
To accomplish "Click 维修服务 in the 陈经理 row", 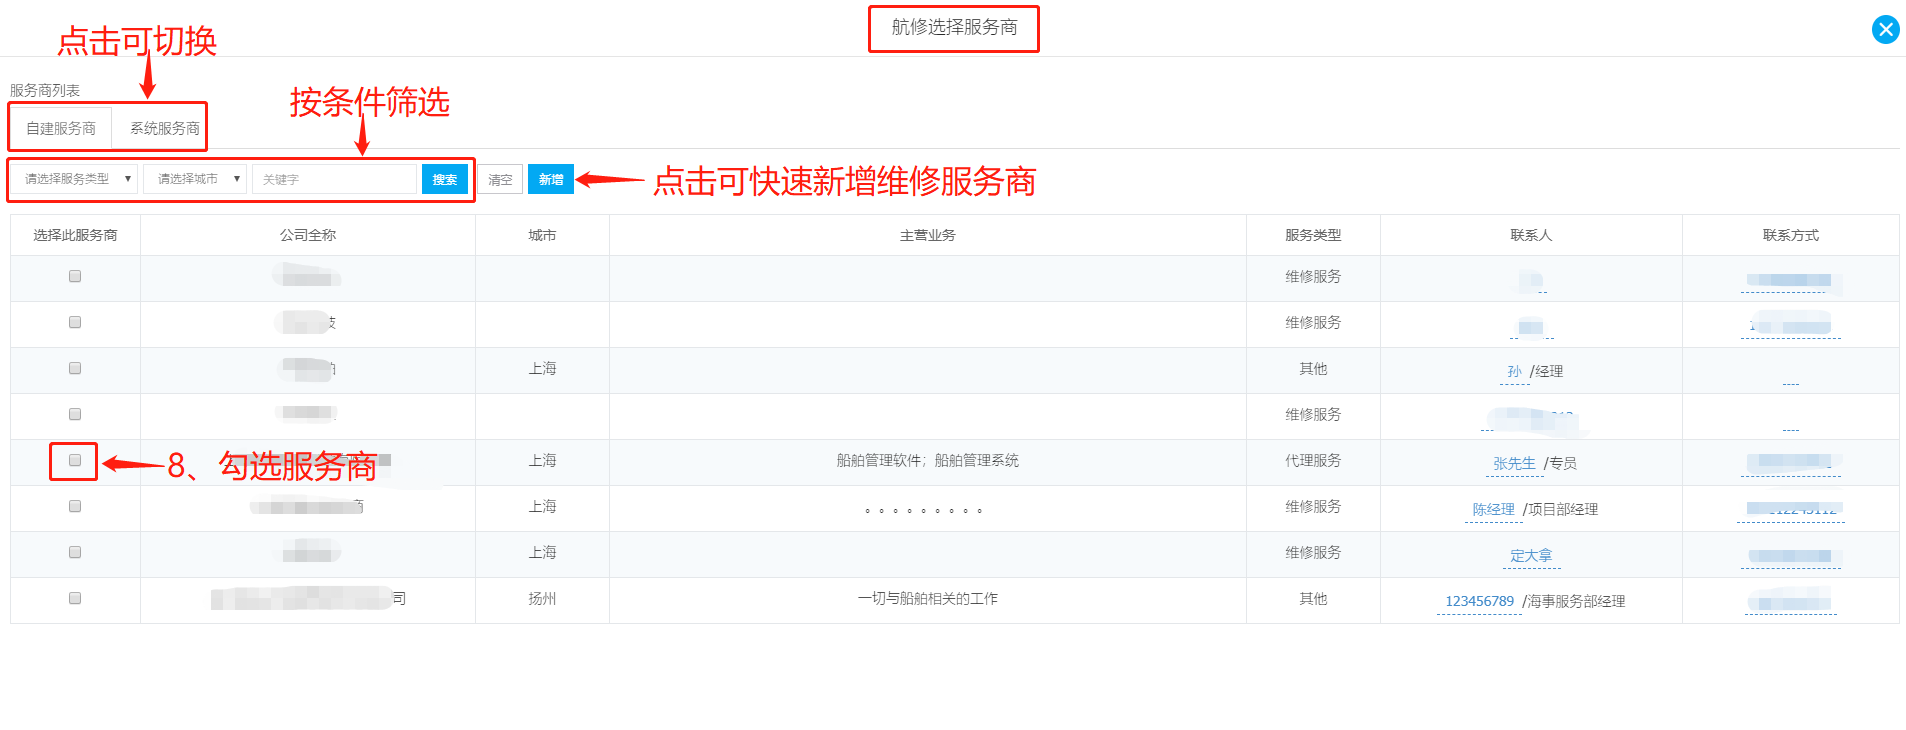I will [1313, 506].
